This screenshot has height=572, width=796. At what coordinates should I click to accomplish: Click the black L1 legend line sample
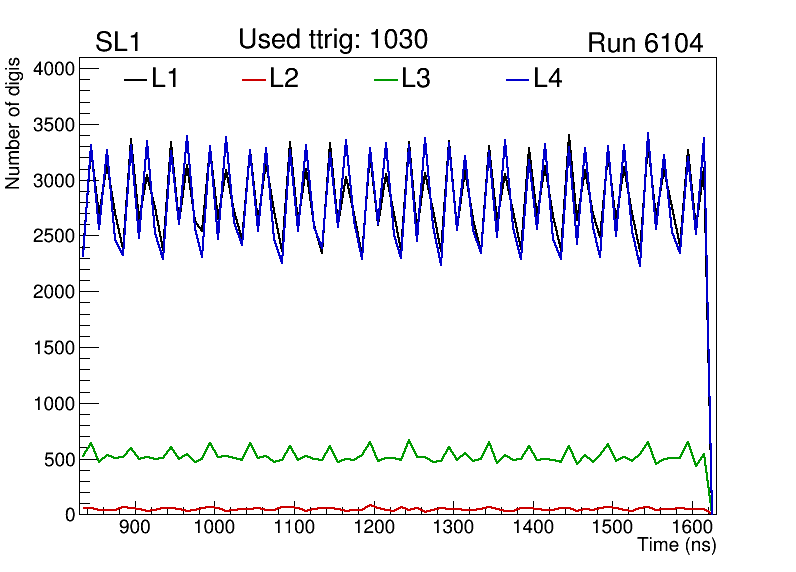[x=135, y=79]
